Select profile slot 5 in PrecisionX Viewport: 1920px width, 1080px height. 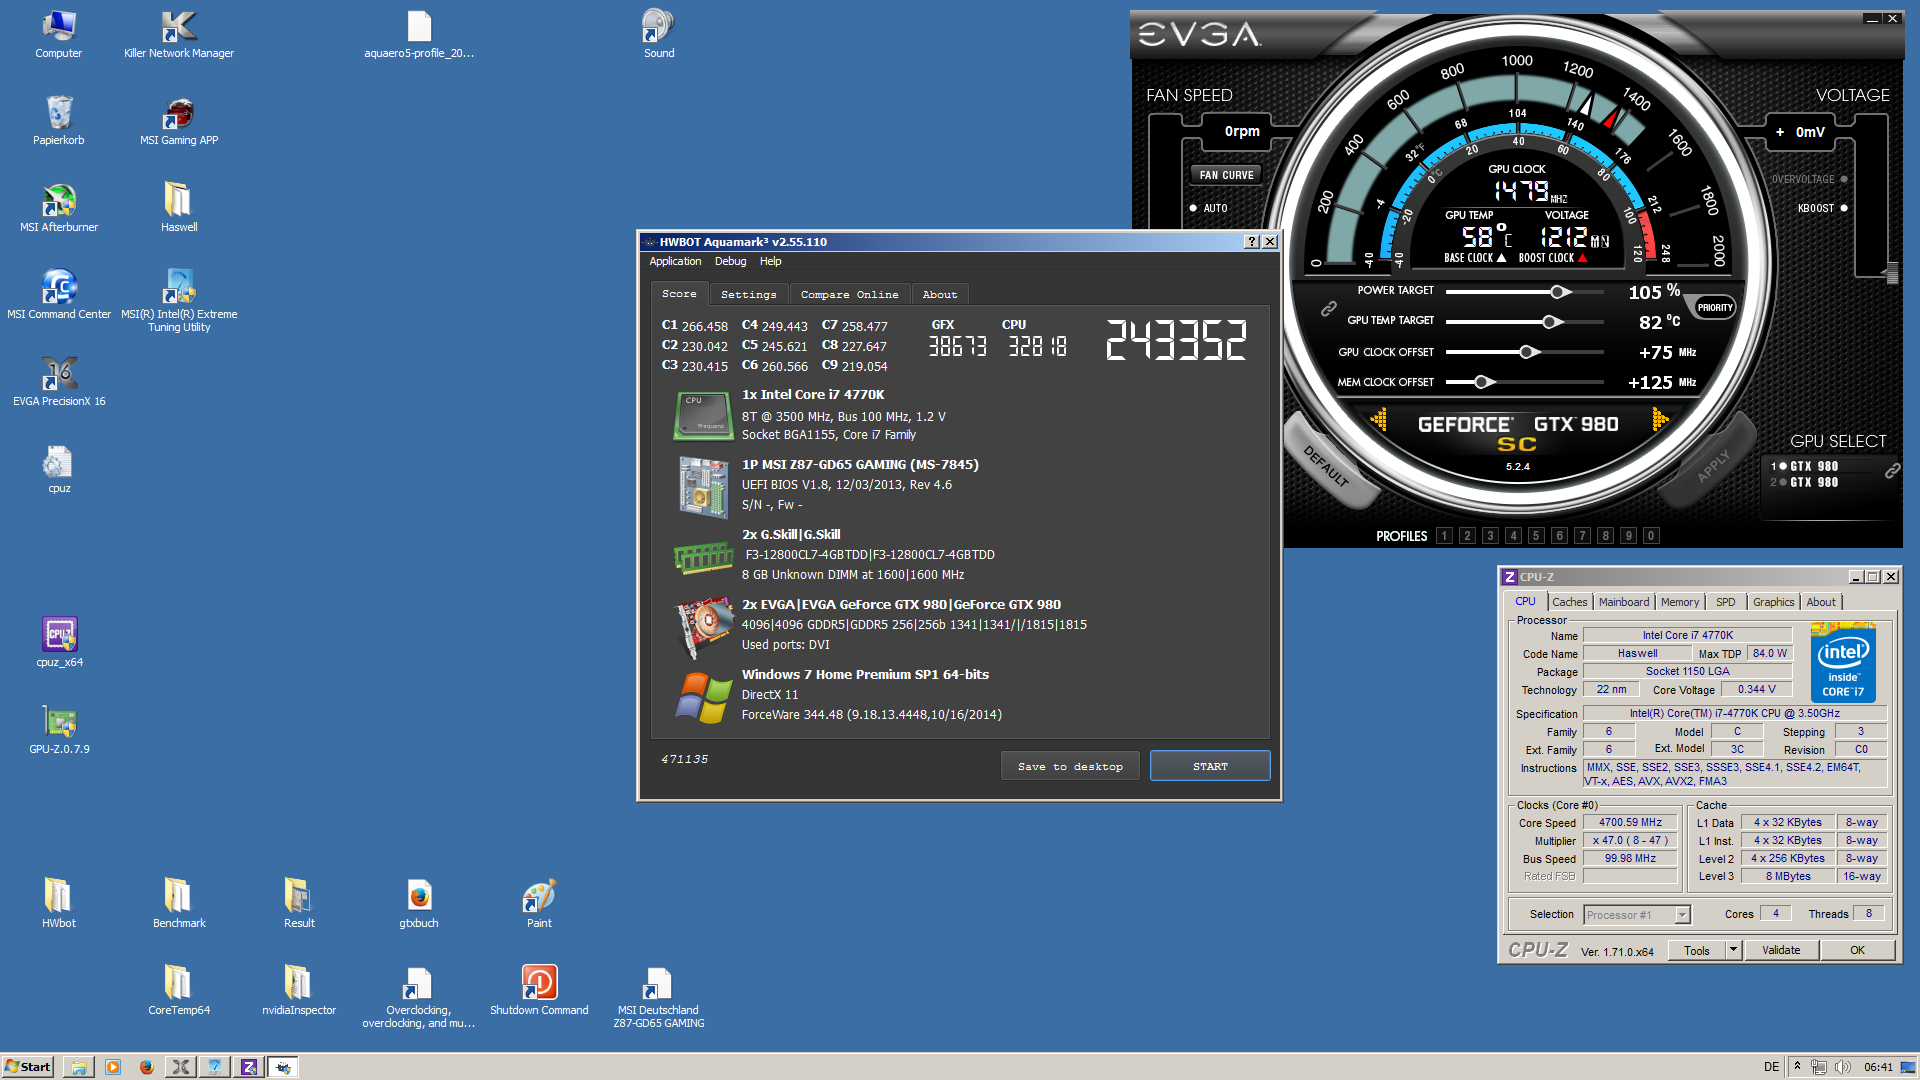pyautogui.click(x=1536, y=536)
